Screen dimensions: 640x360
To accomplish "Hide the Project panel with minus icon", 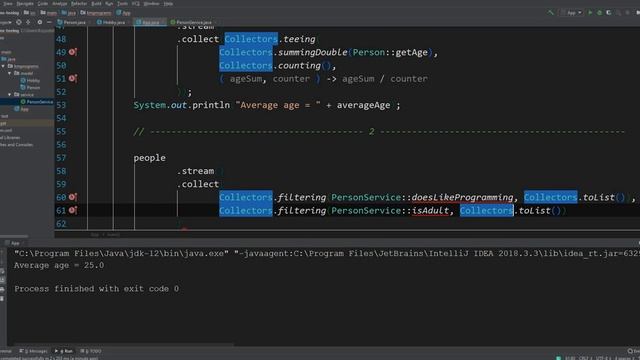I will [49, 22].
